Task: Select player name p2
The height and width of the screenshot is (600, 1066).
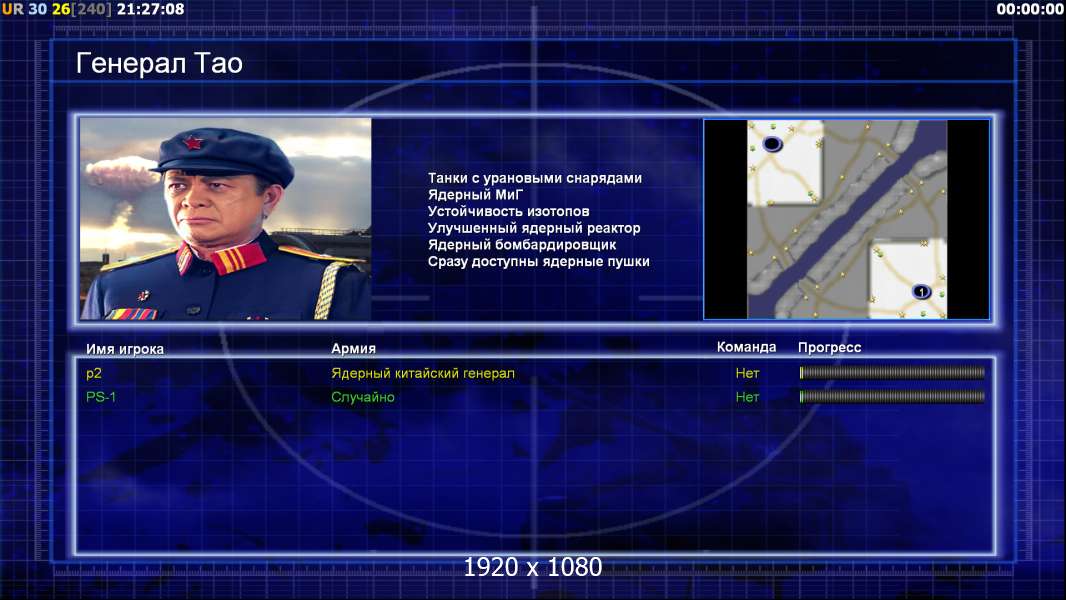Action: [x=94, y=373]
